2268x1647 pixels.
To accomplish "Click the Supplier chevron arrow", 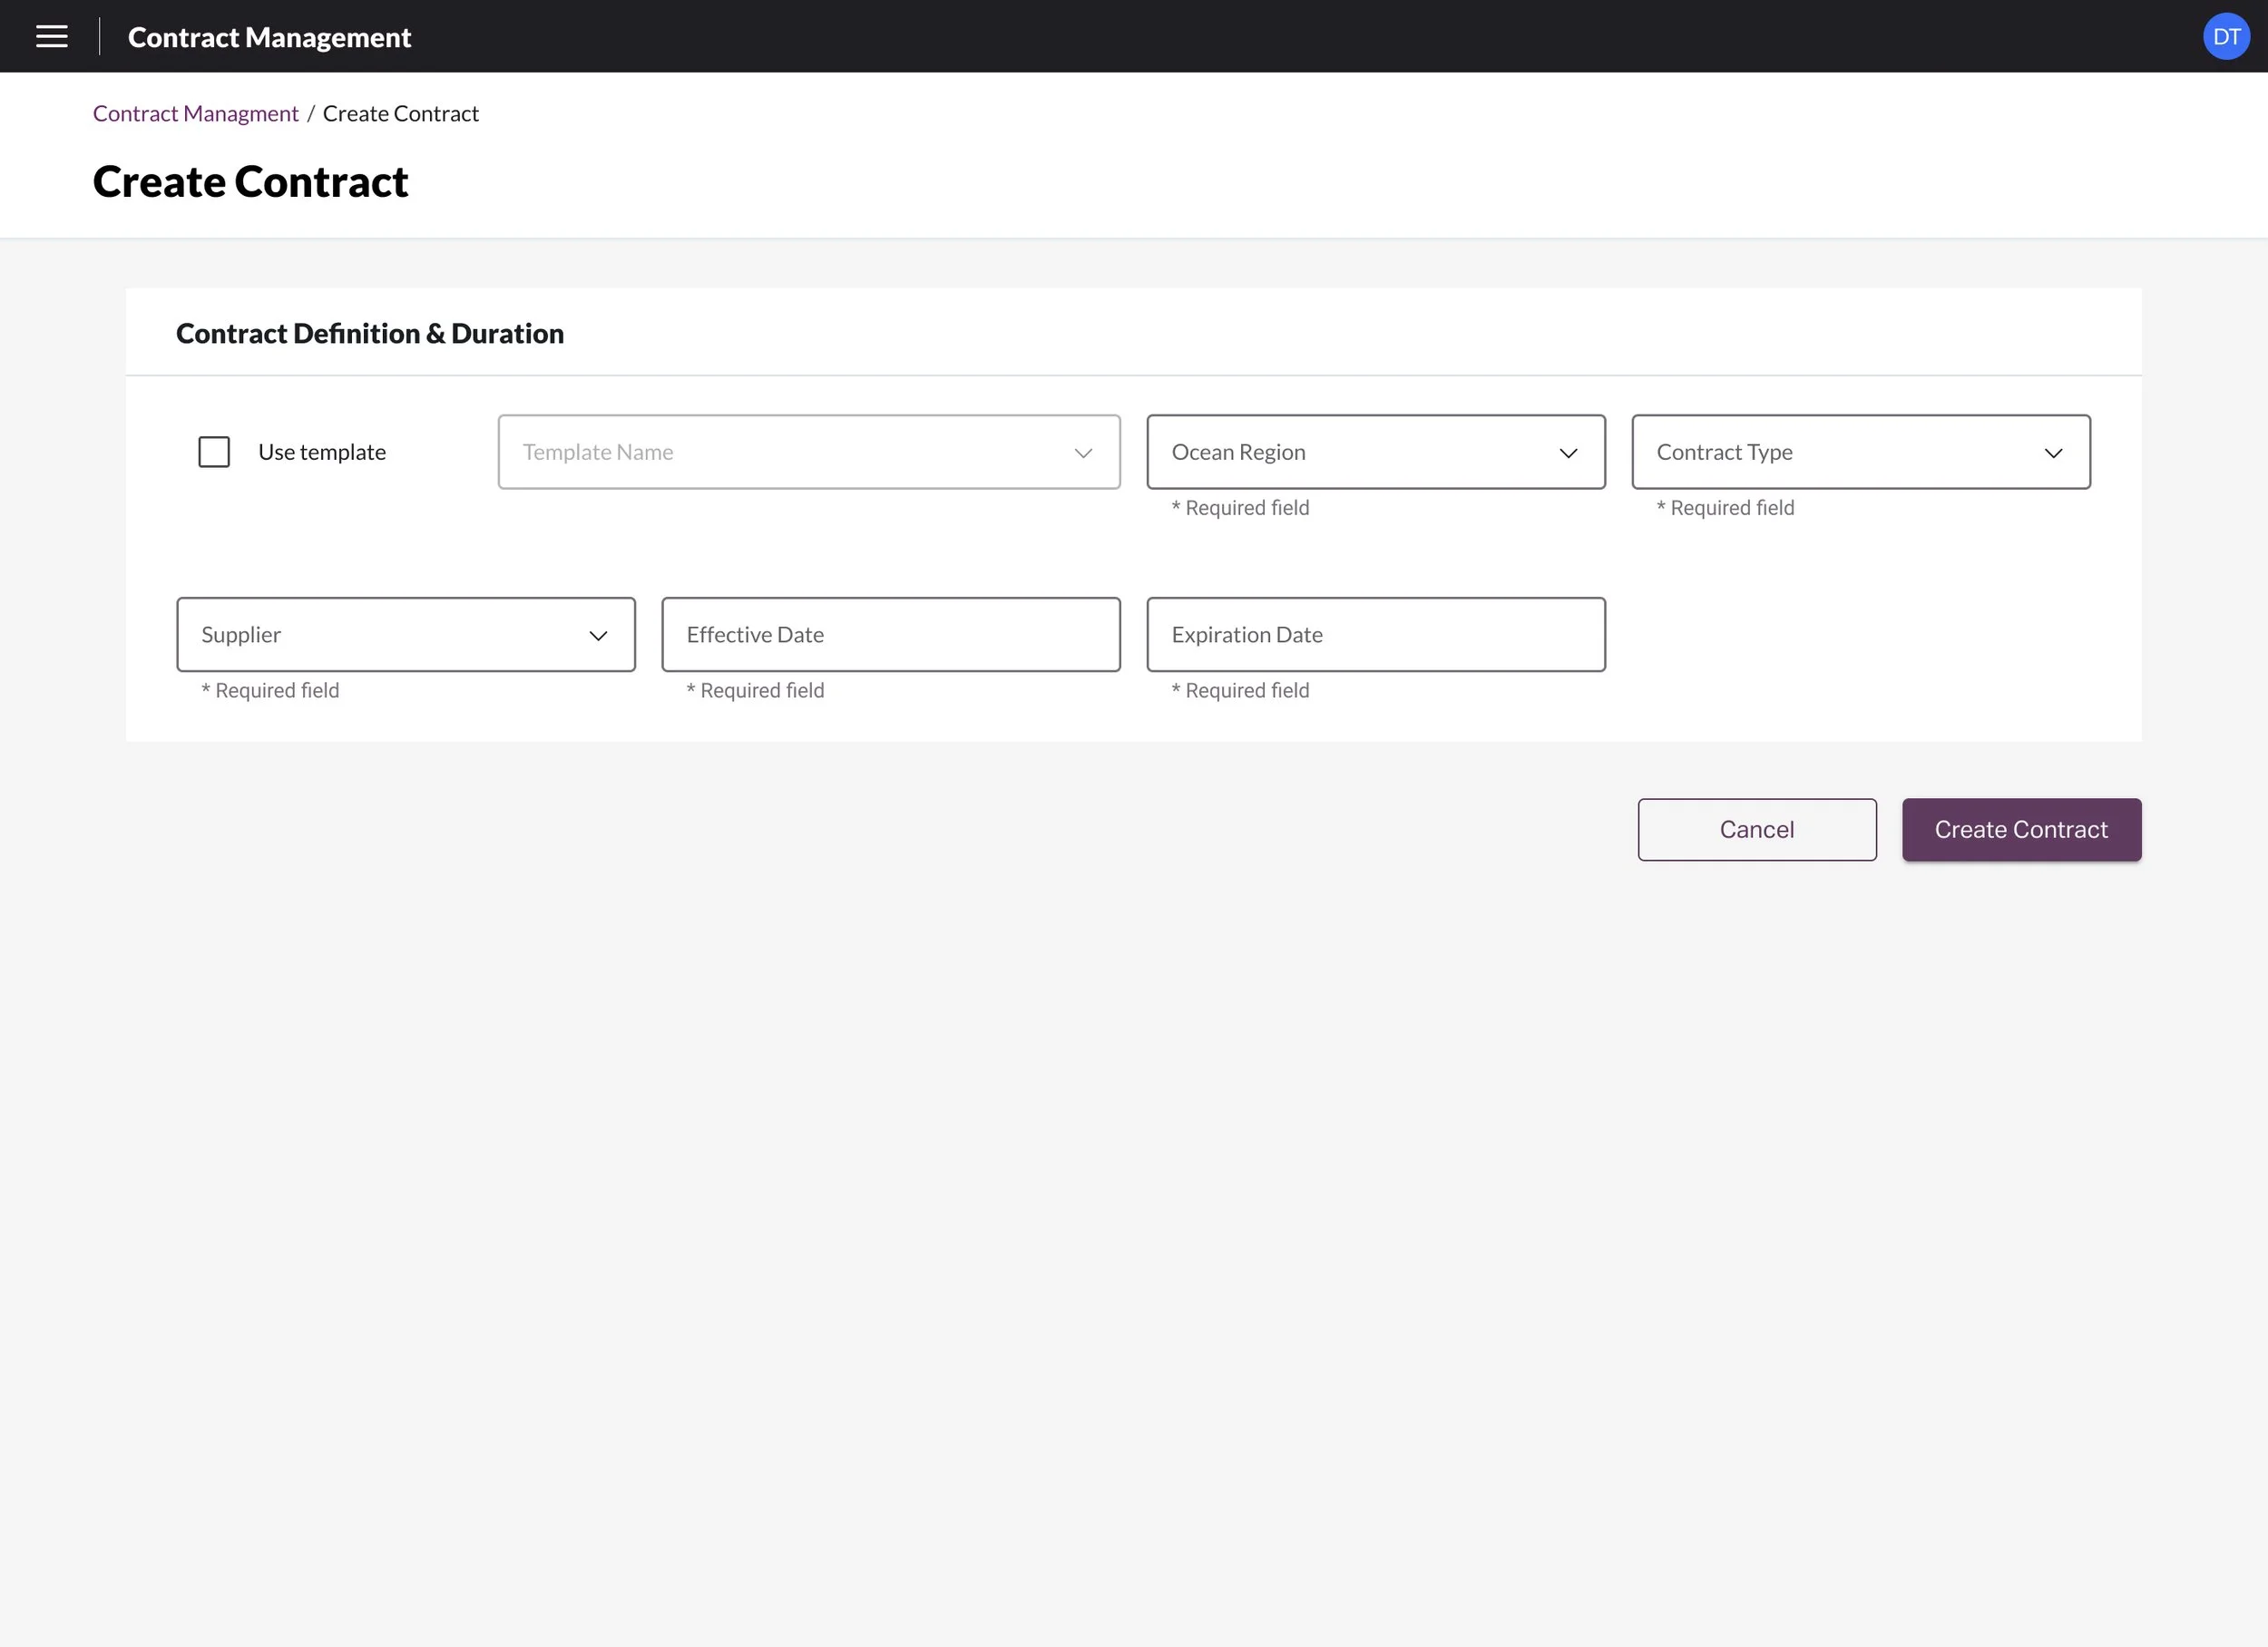I will (598, 636).
